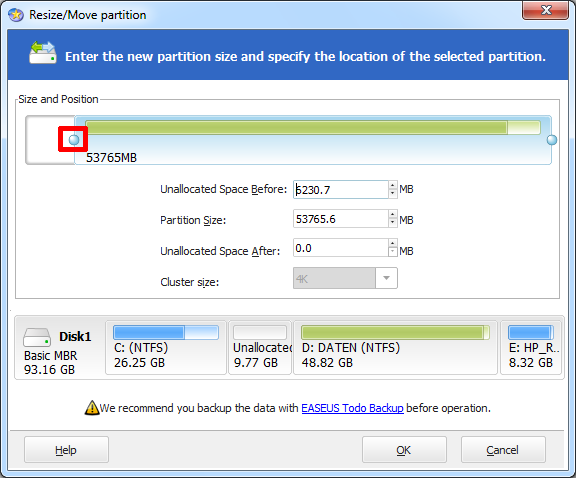Click the right partition resize handle
Viewport: 576px width, 478px height.
point(552,140)
